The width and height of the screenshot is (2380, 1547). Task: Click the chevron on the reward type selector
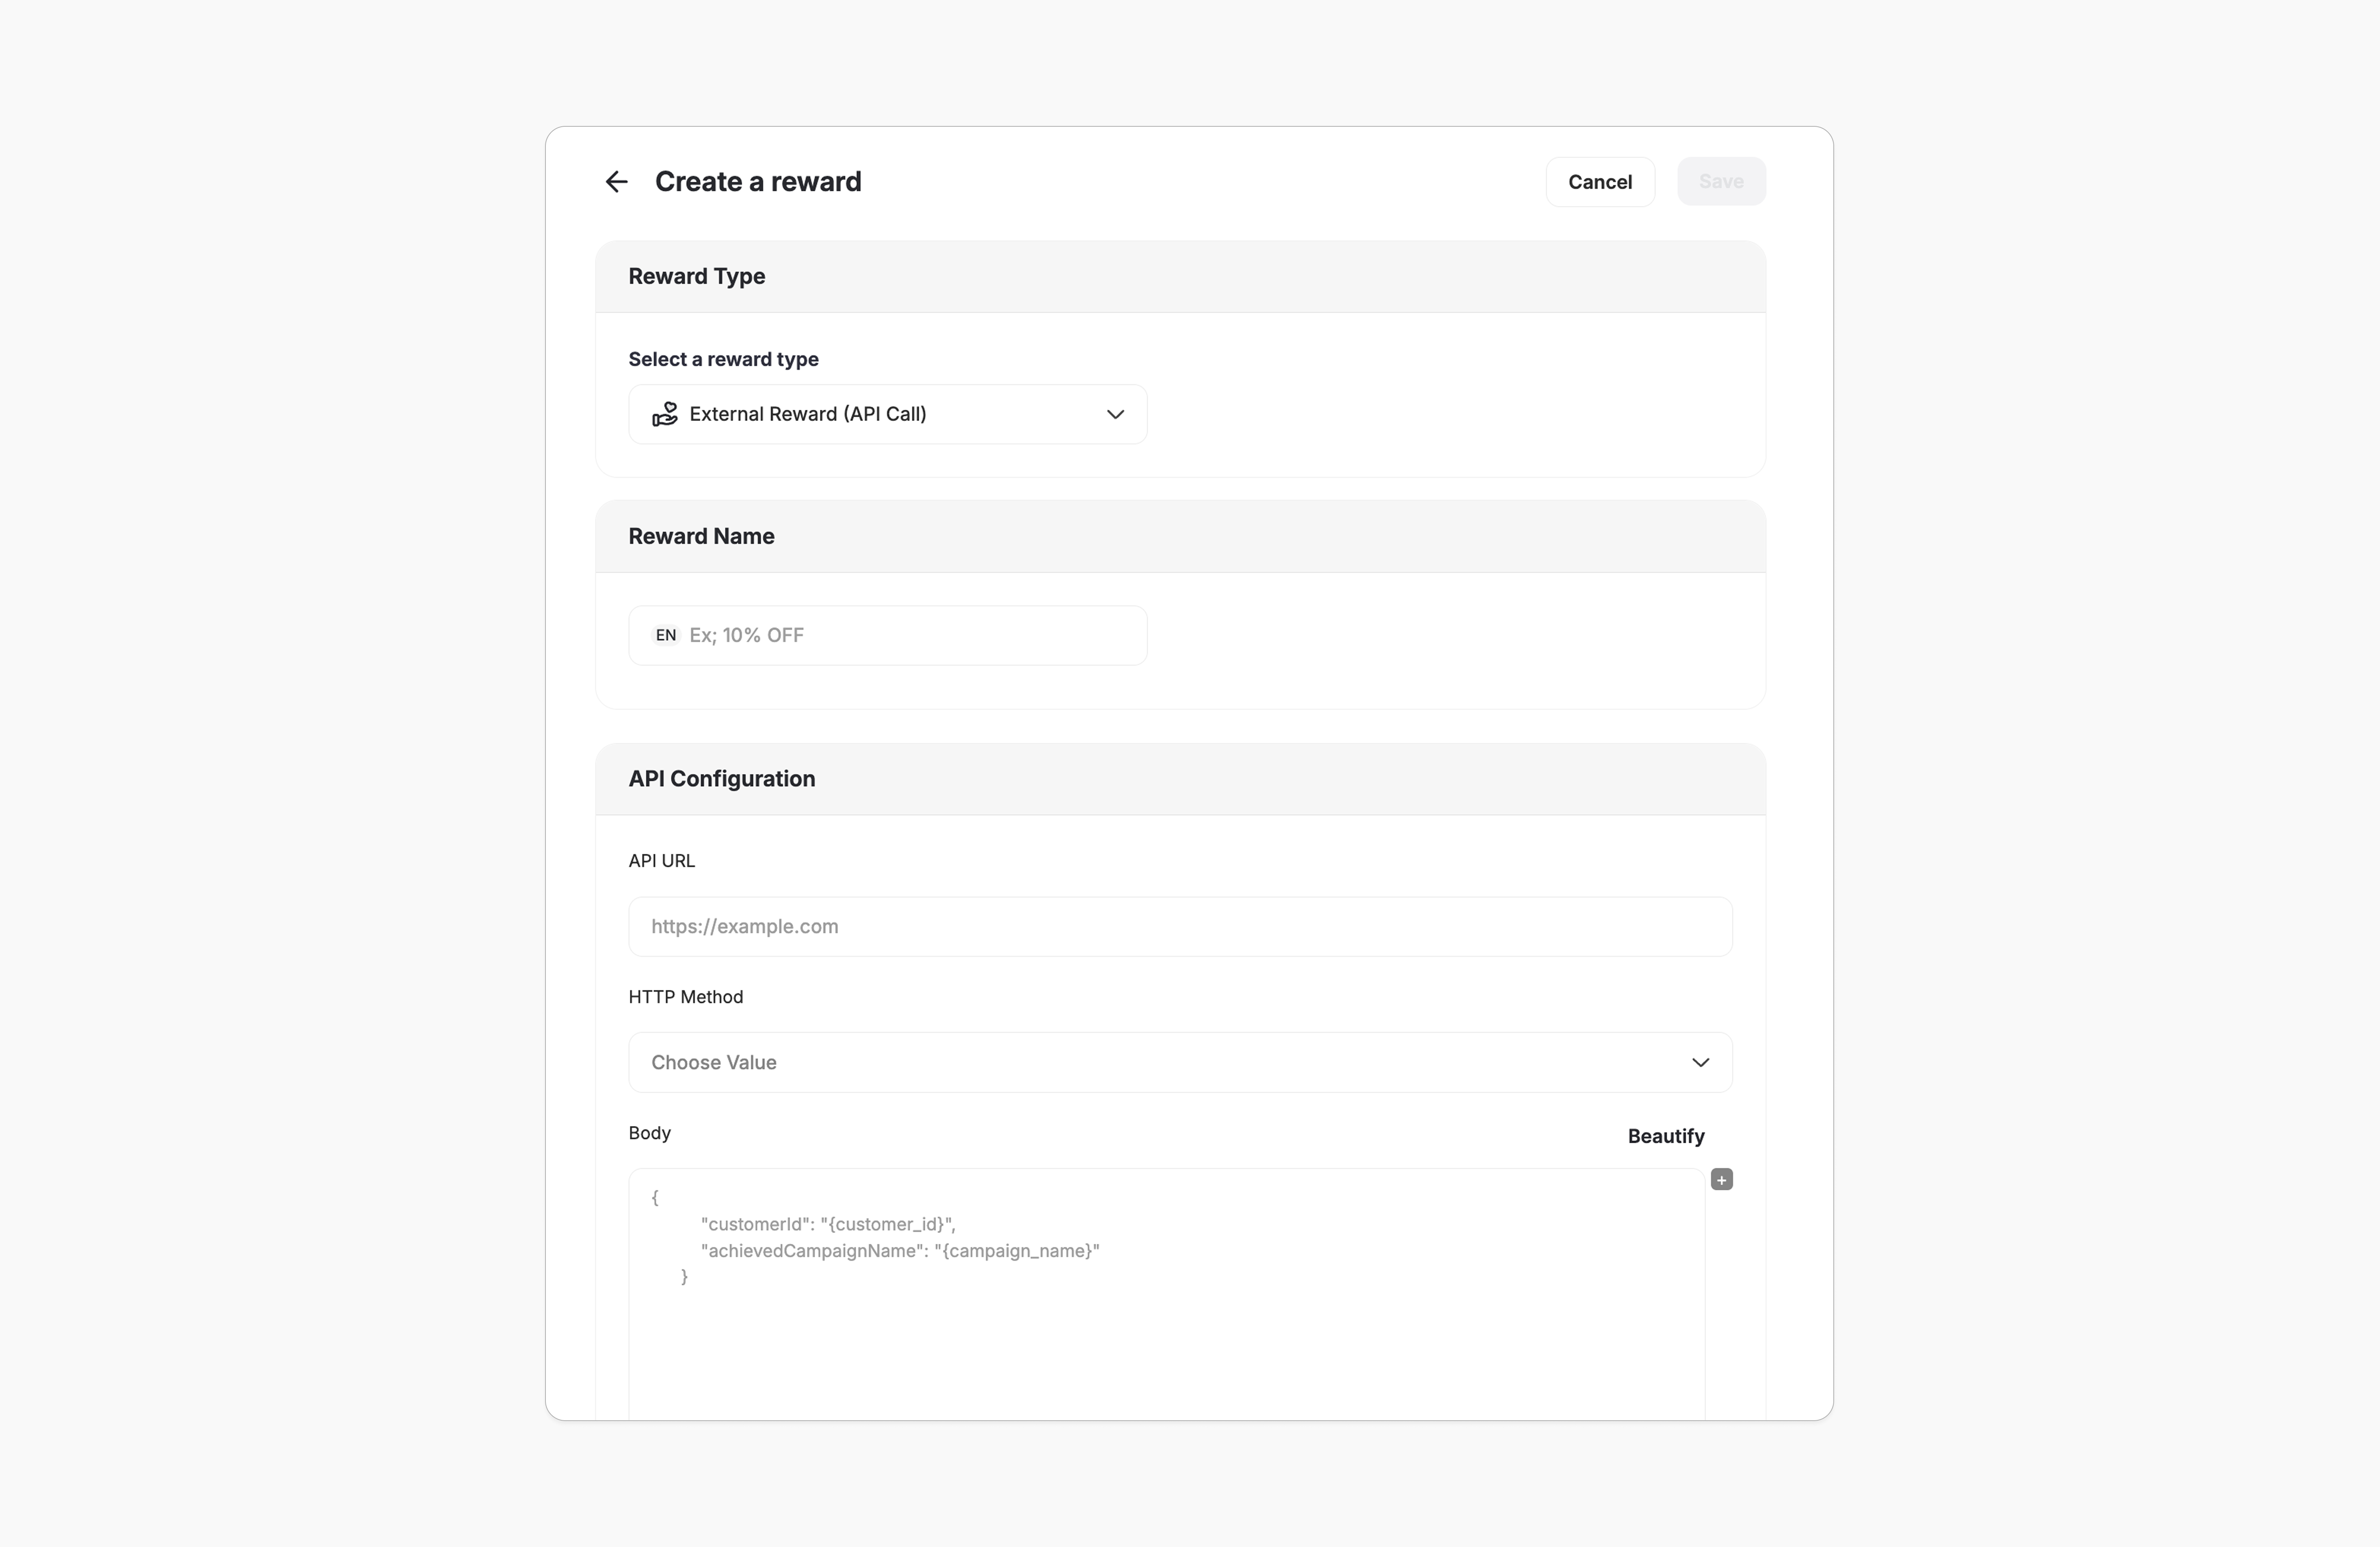[1116, 414]
